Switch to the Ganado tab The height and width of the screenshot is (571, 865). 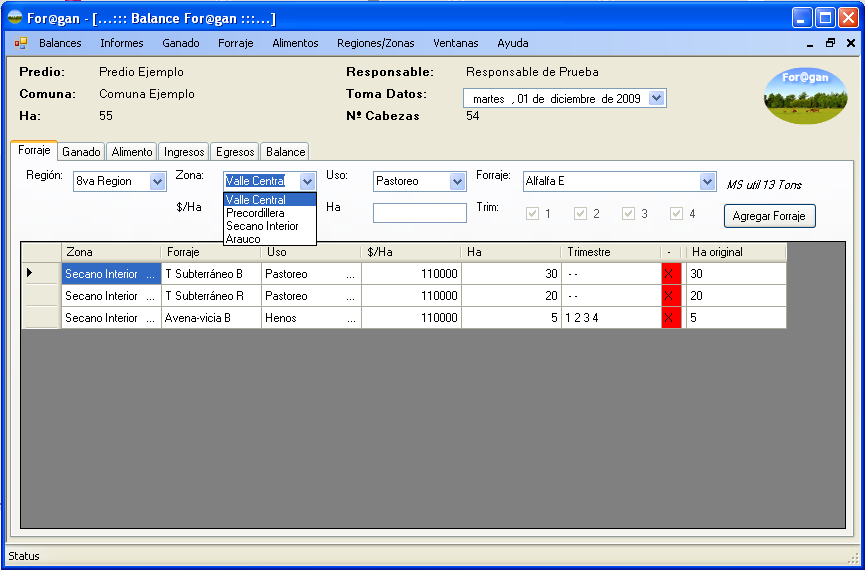click(81, 152)
